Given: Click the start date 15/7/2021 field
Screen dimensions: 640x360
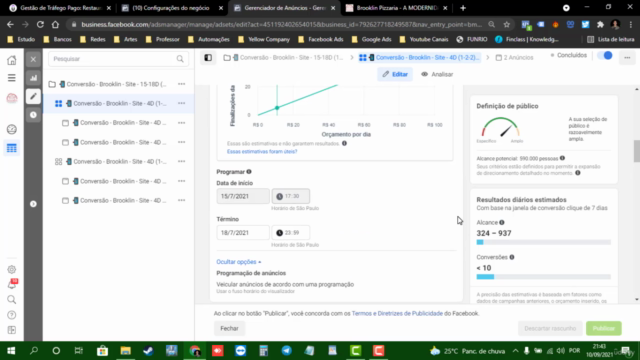Looking at the screenshot, I should point(243,196).
